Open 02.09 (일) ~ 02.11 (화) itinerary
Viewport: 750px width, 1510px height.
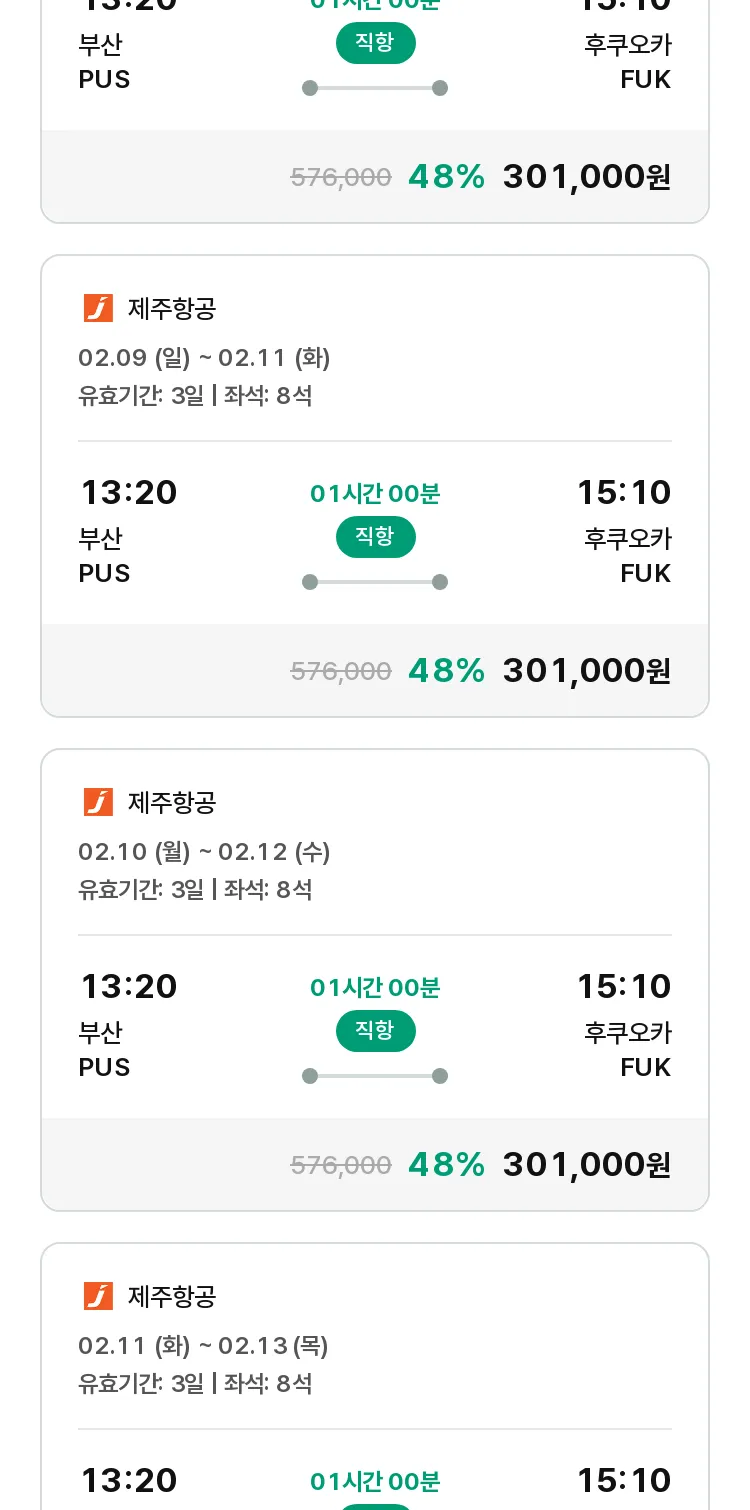(x=204, y=358)
